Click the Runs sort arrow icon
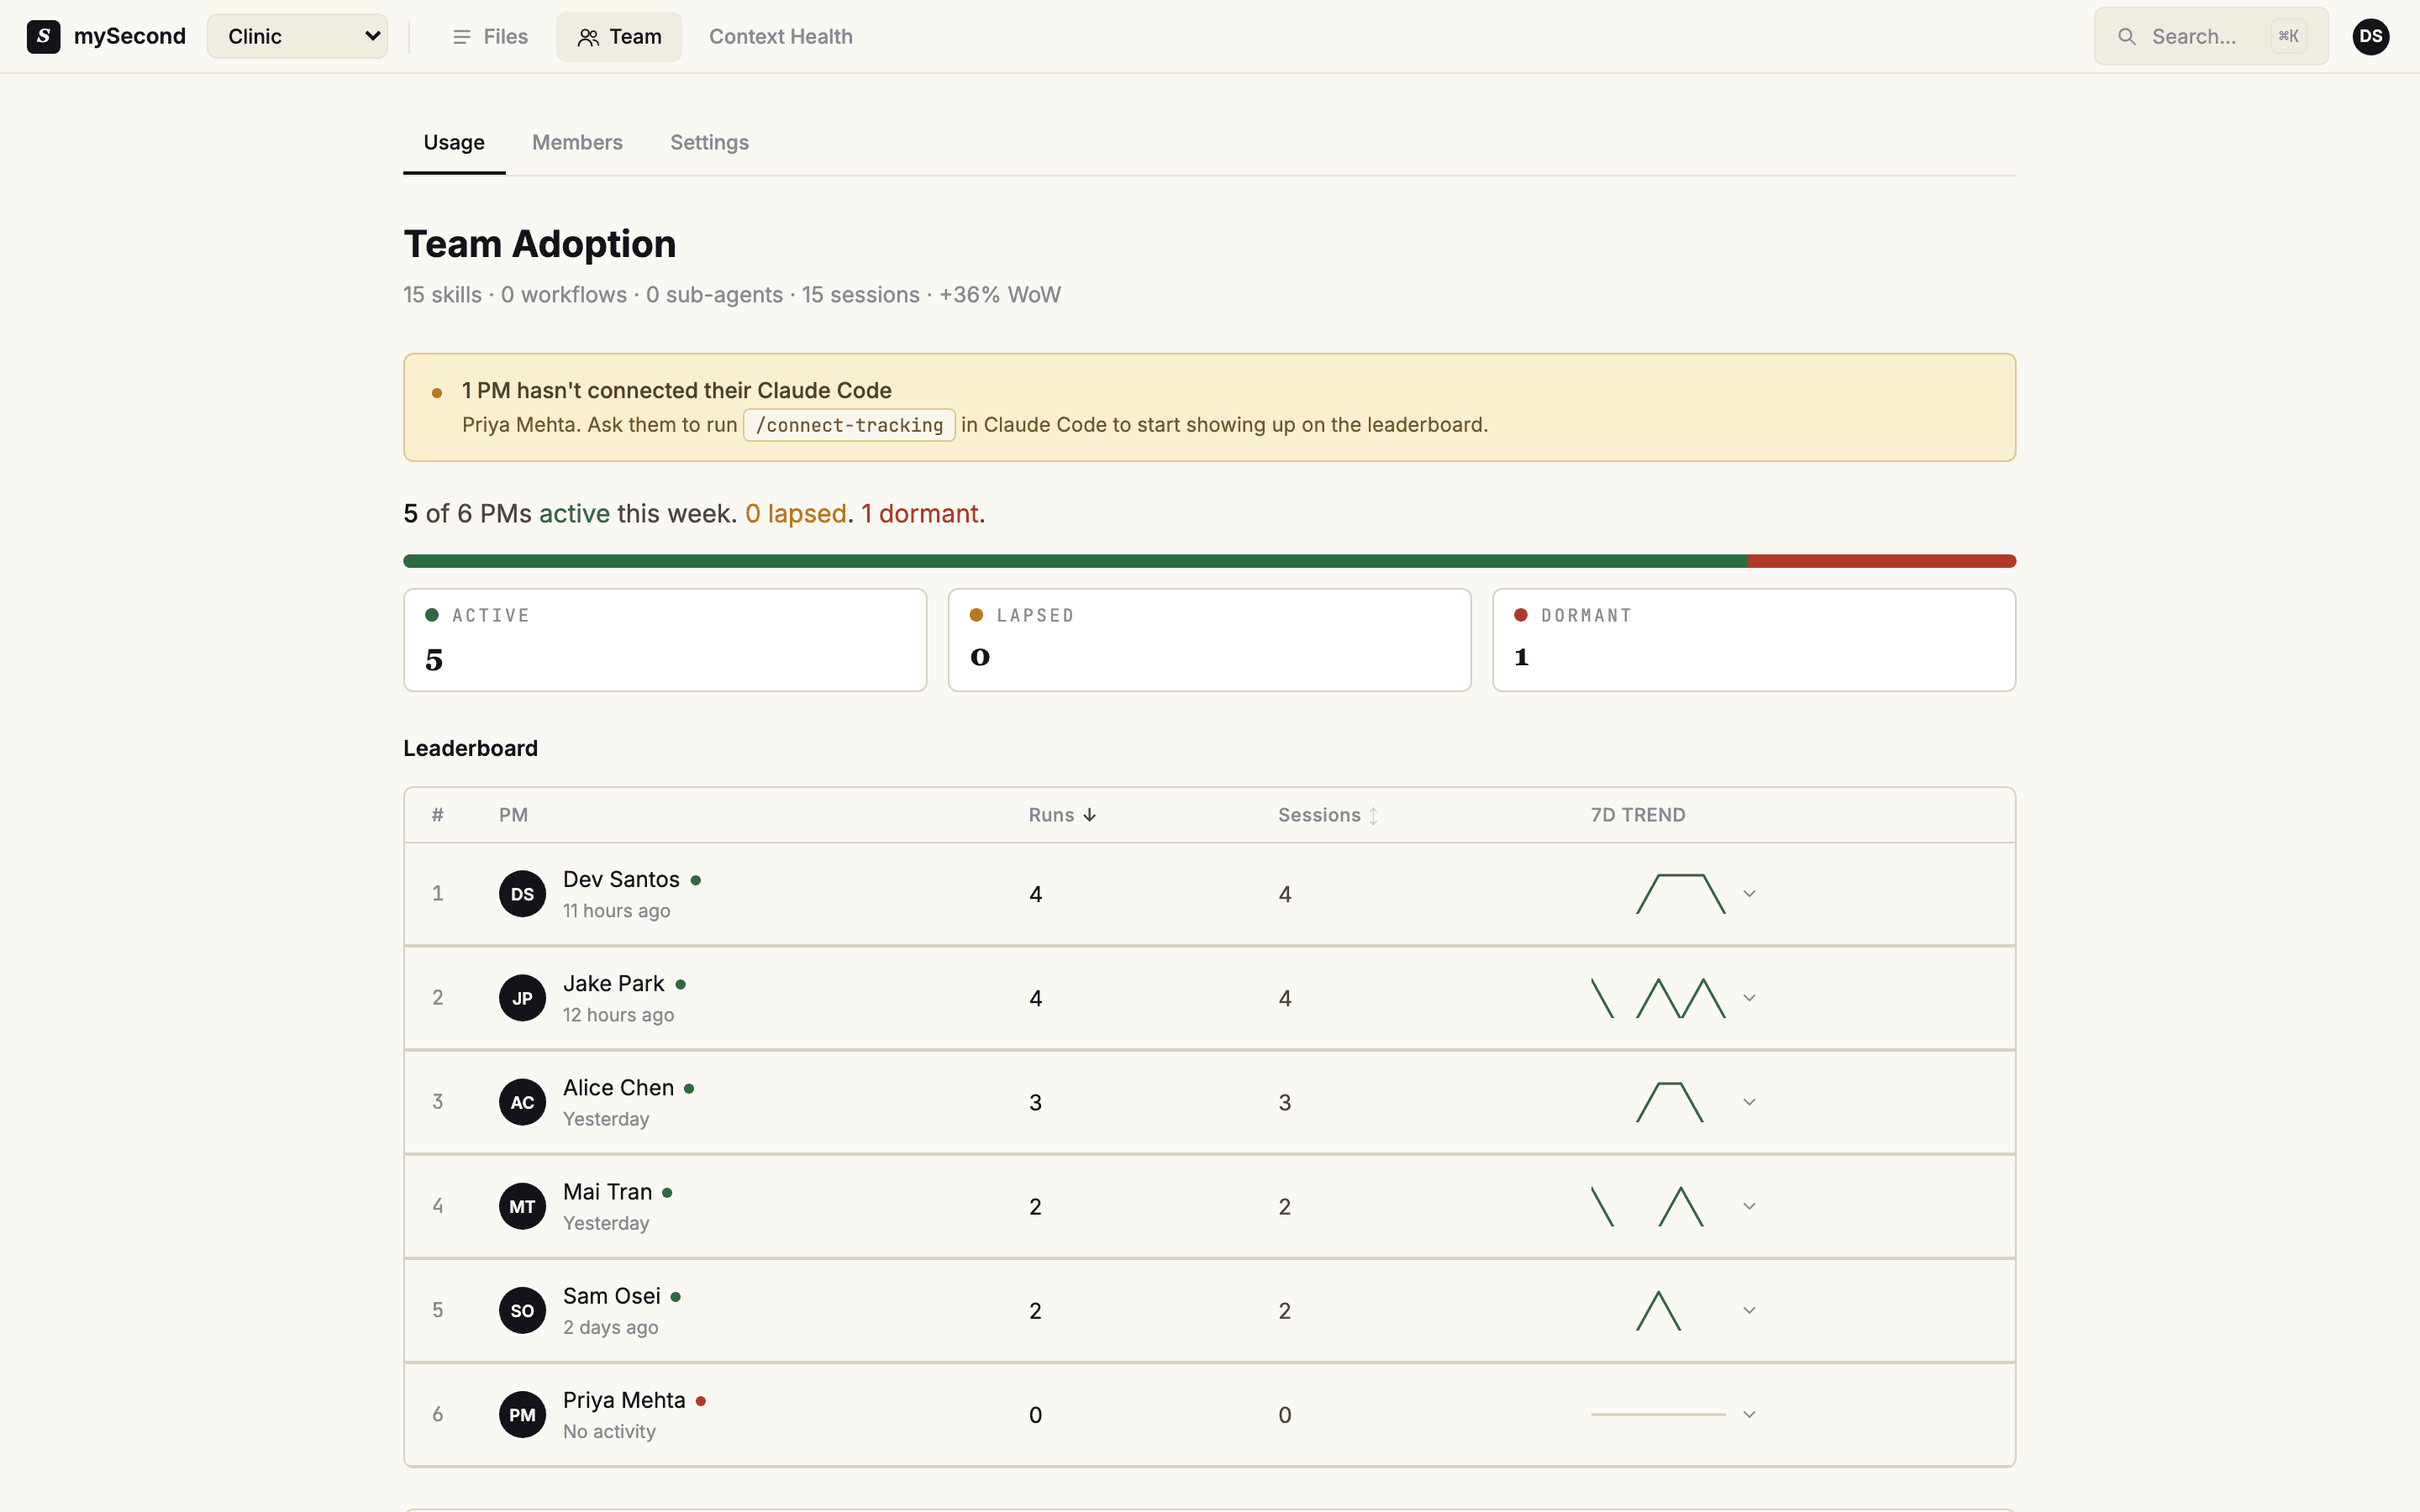Image resolution: width=2420 pixels, height=1512 pixels. pos(1090,815)
